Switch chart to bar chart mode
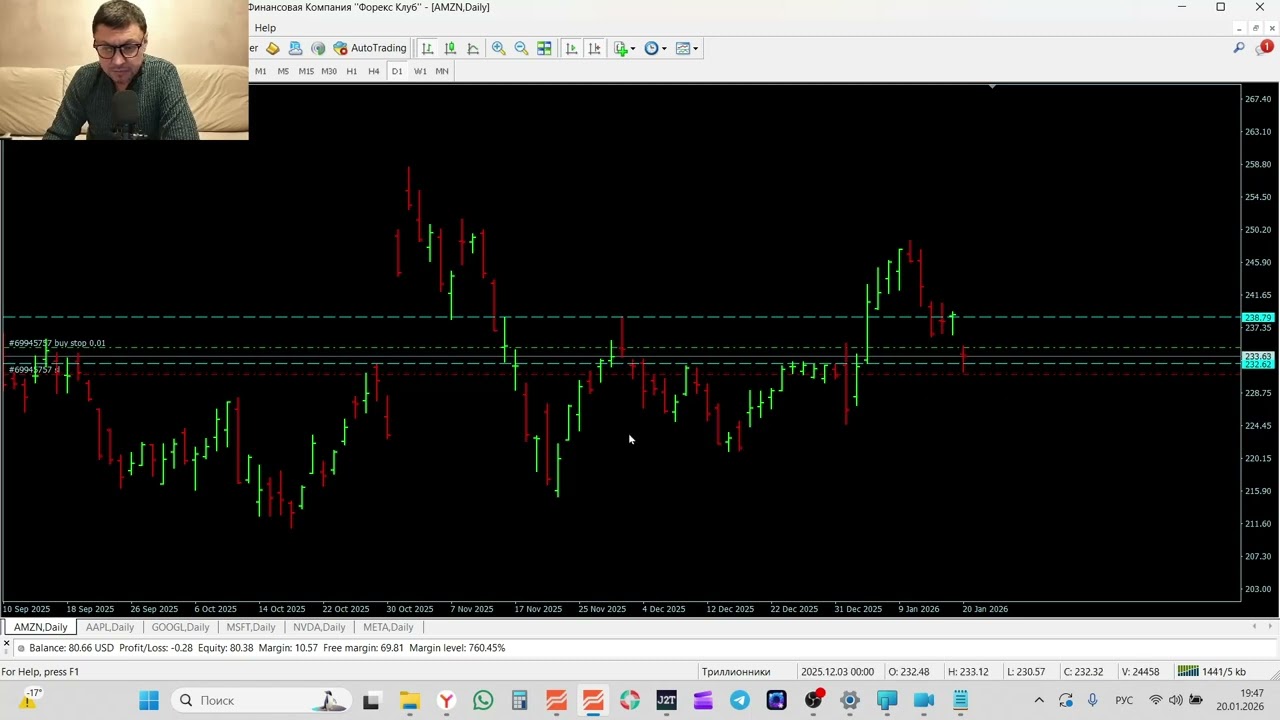1280x720 pixels. click(427, 48)
